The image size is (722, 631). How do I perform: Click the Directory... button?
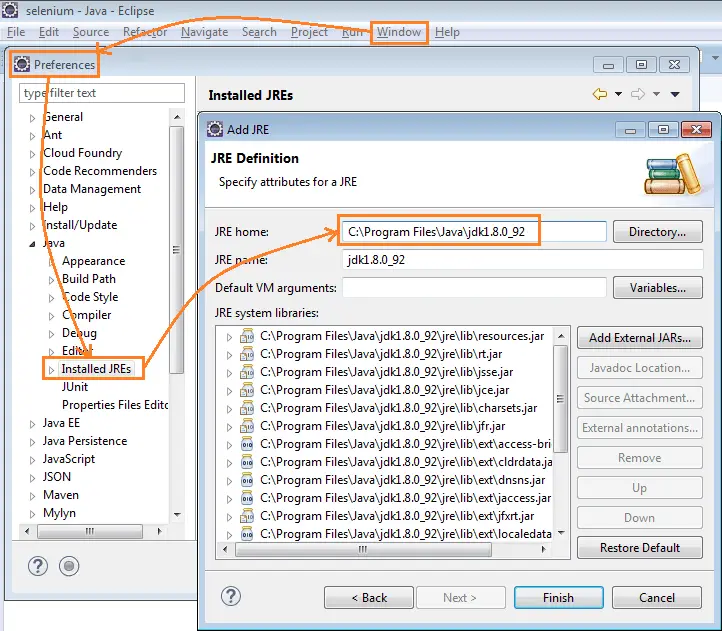pyautogui.click(x=657, y=232)
